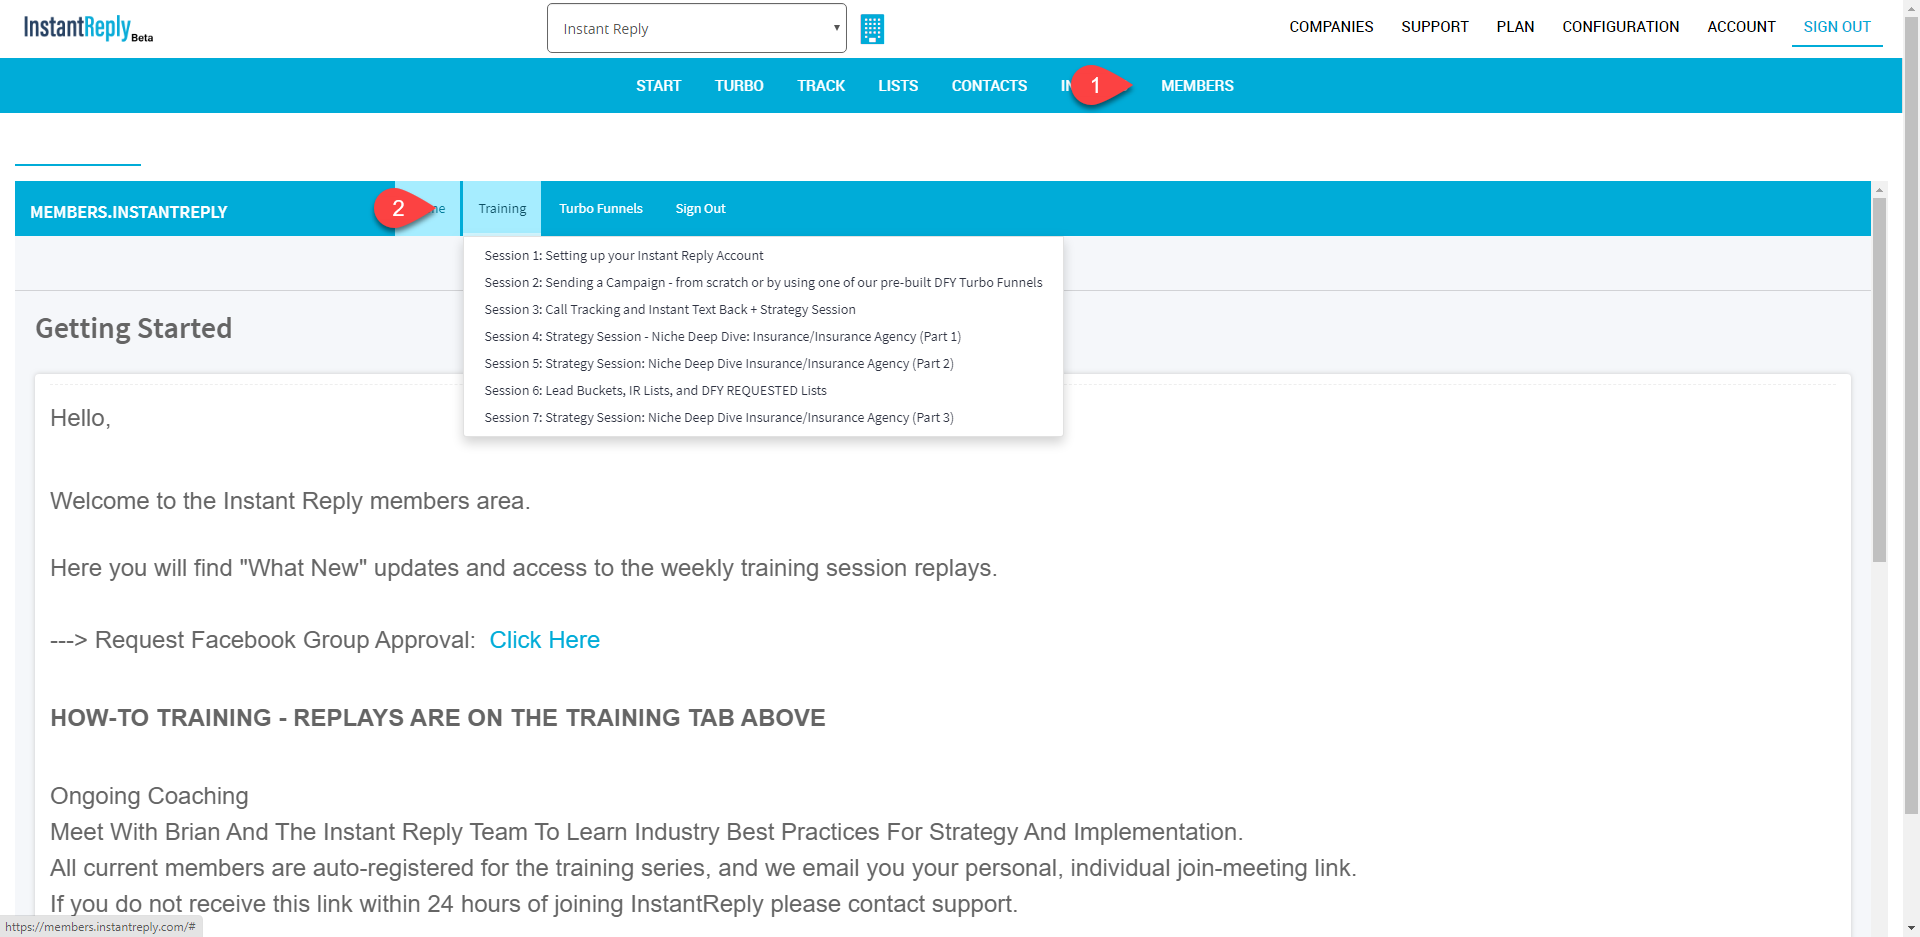
Task: Open Session 2: Sending a Campaign
Action: coord(763,283)
